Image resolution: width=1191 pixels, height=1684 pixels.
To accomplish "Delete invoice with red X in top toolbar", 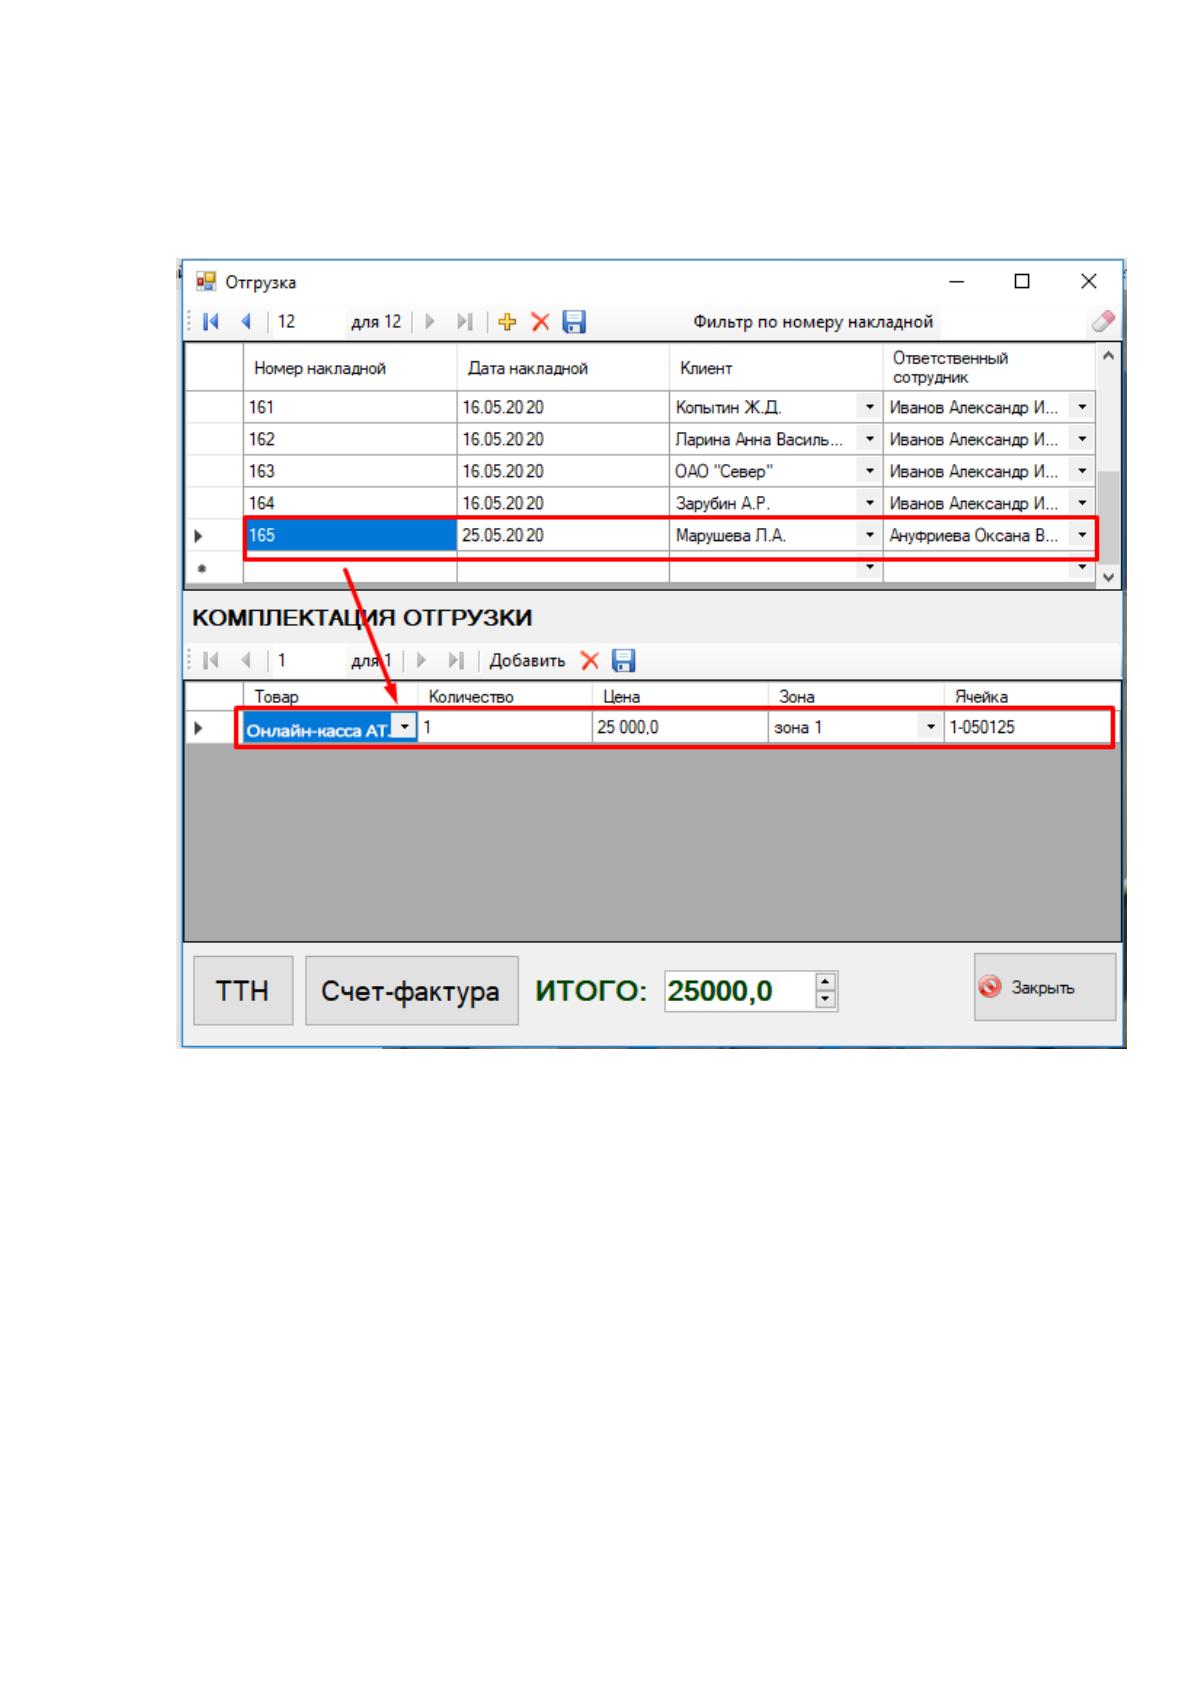I will click(540, 322).
